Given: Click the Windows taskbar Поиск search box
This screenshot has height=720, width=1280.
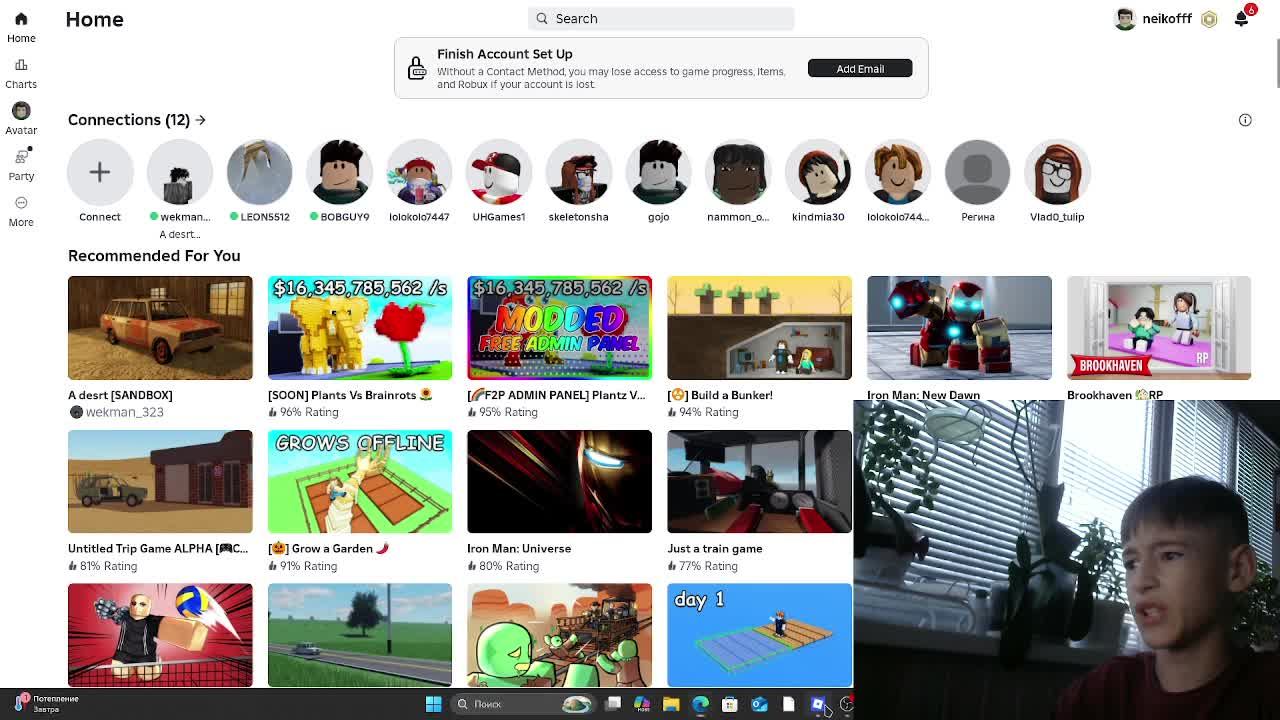Looking at the screenshot, I should point(522,704).
